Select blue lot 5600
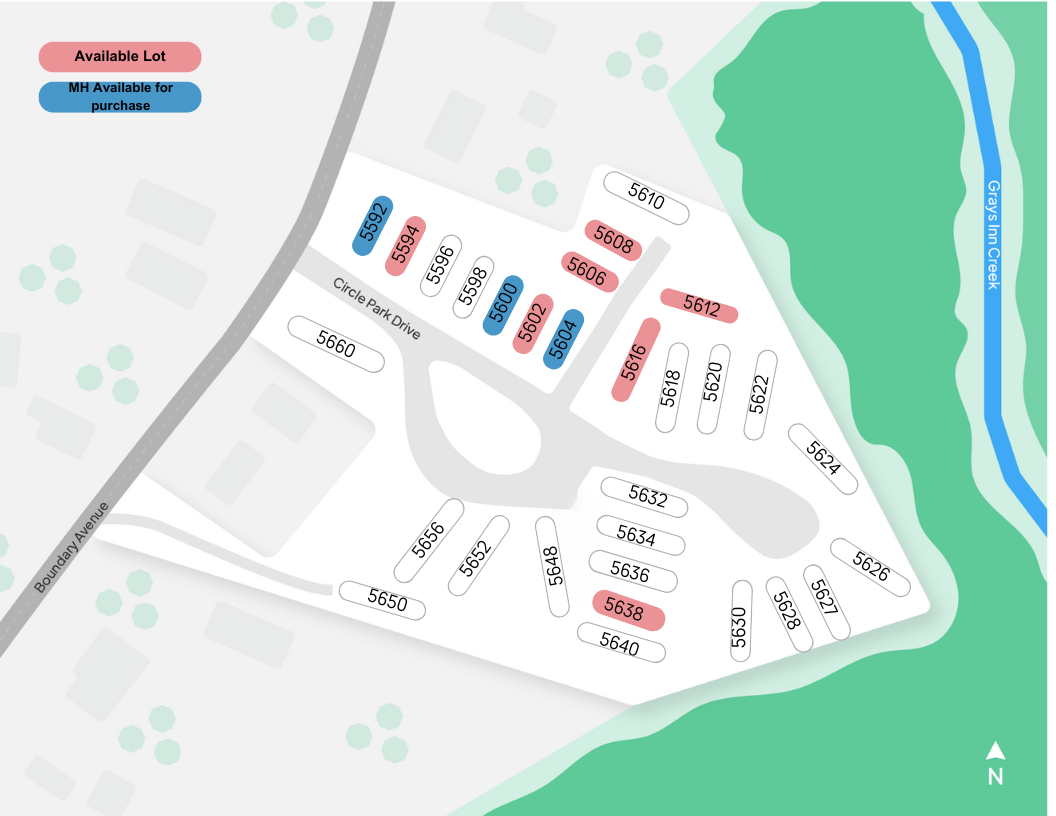1056x816 pixels. (503, 305)
